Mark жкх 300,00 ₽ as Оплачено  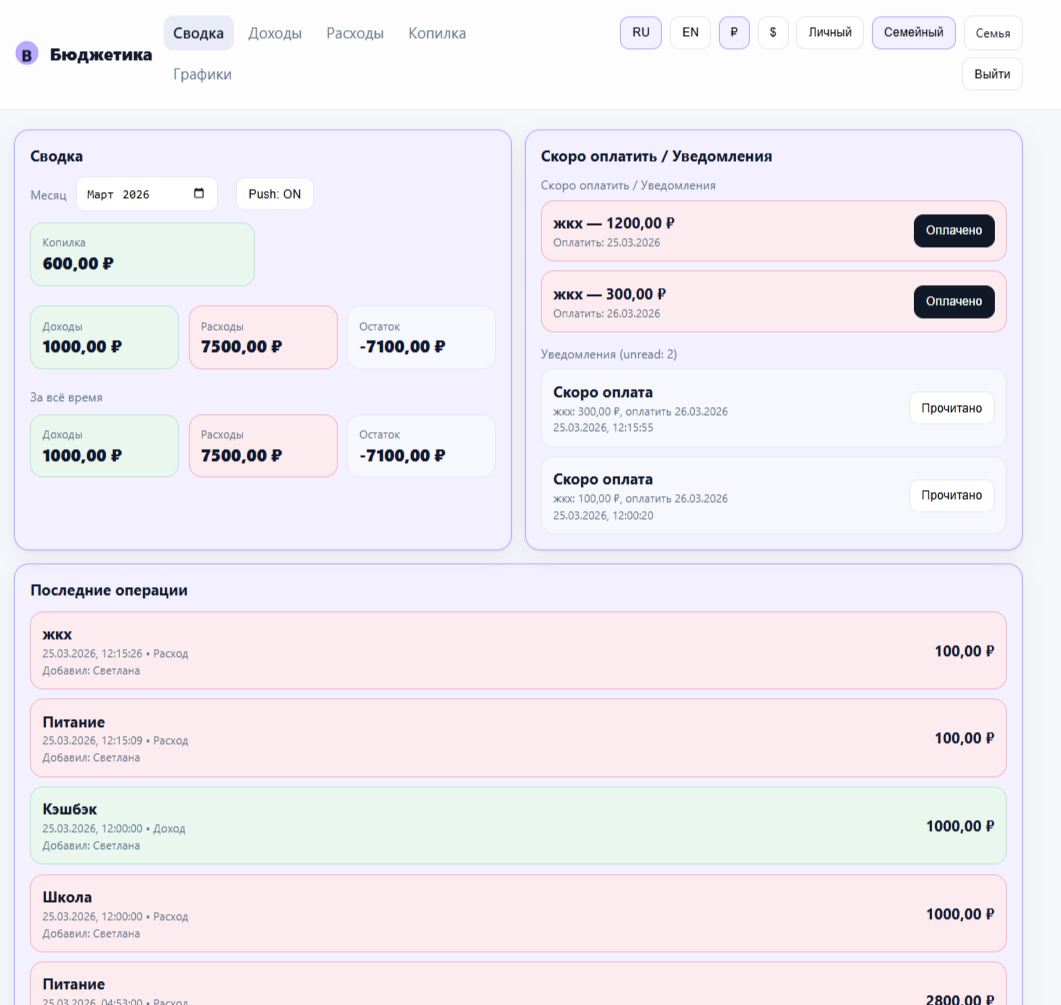coord(954,302)
